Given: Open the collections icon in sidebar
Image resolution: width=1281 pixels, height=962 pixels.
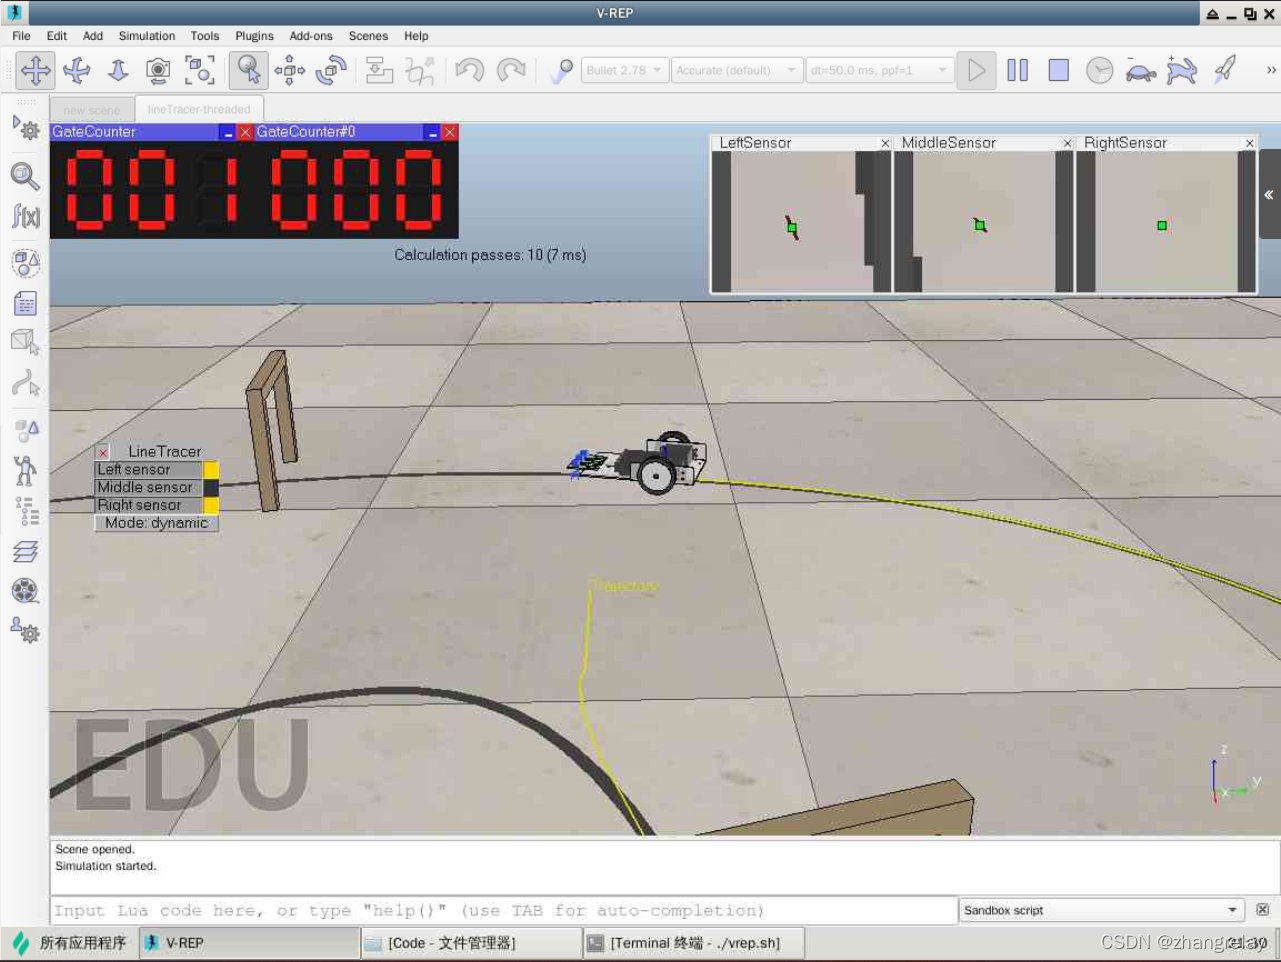Looking at the screenshot, I should (x=25, y=263).
